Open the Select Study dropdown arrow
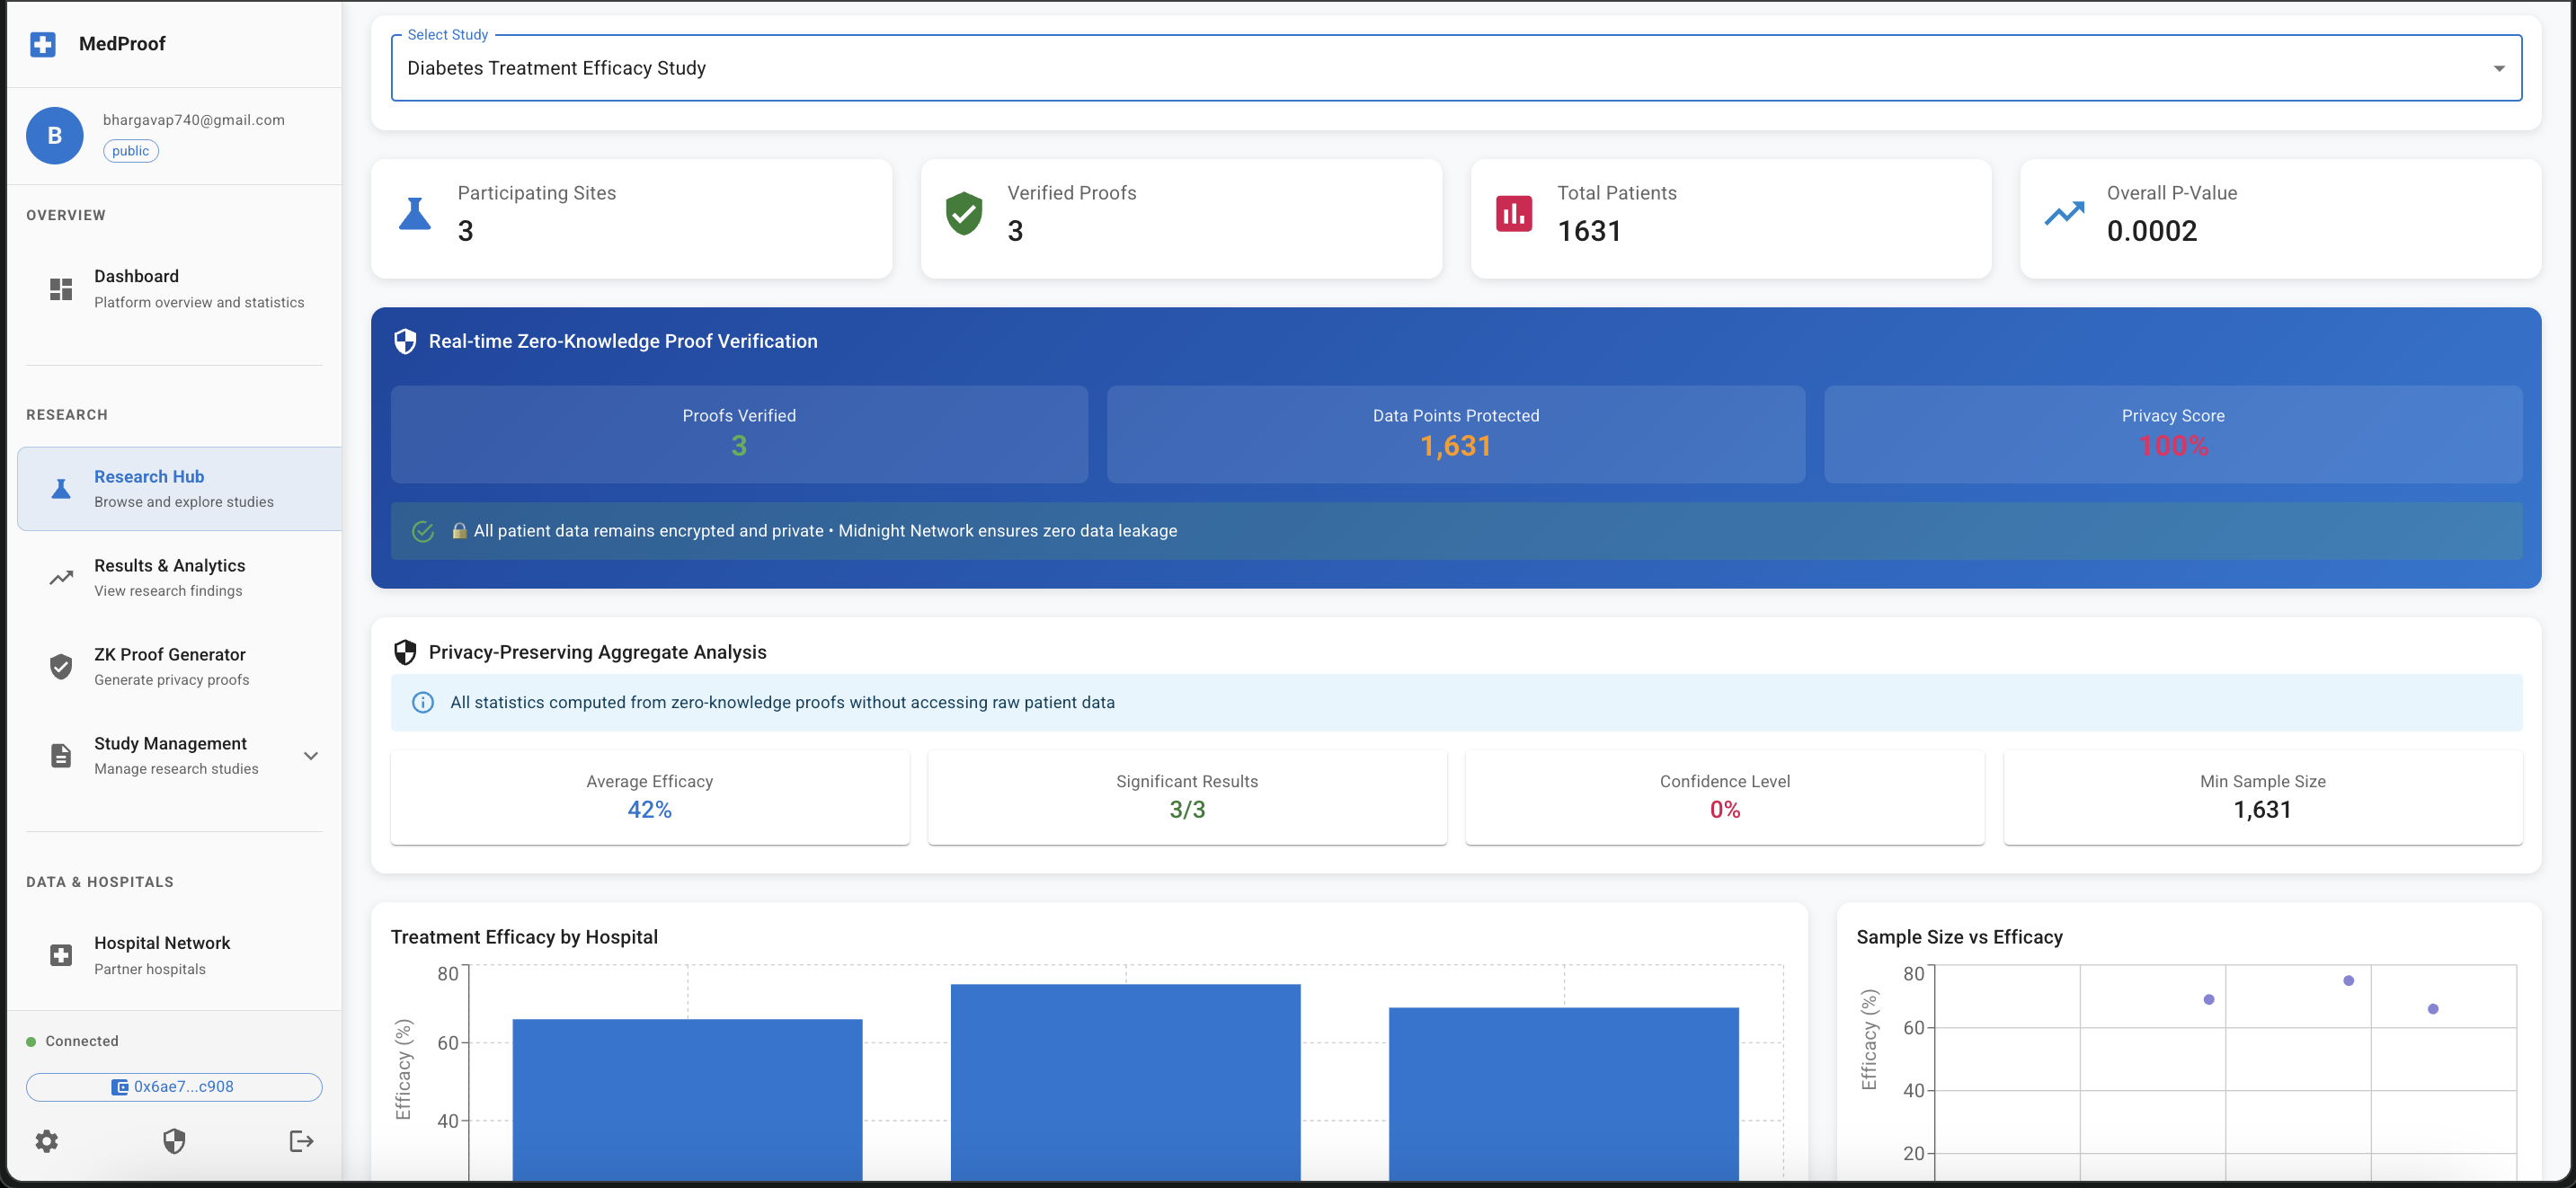 tap(2498, 68)
